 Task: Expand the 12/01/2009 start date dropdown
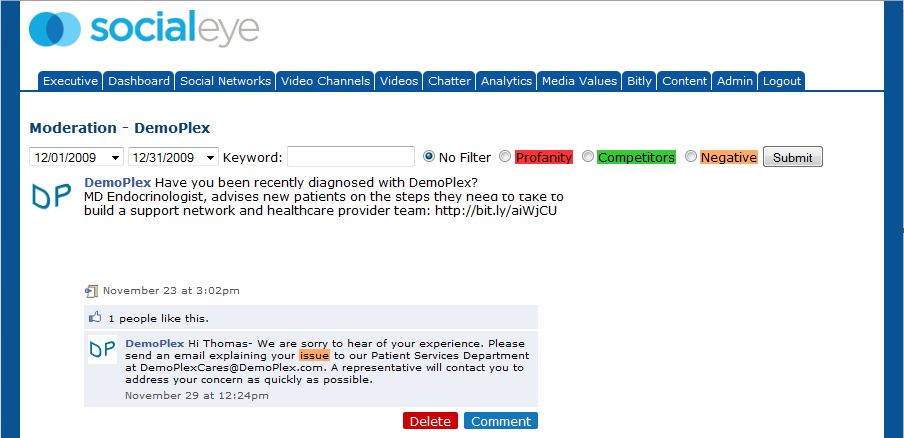click(77, 157)
